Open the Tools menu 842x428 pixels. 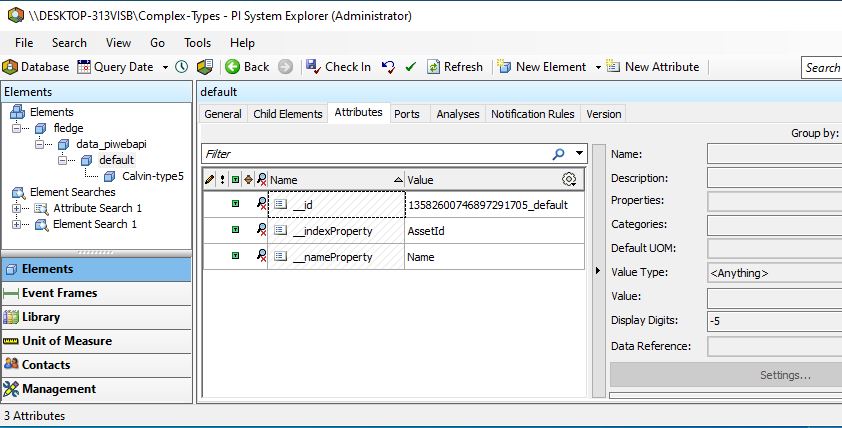coord(197,43)
